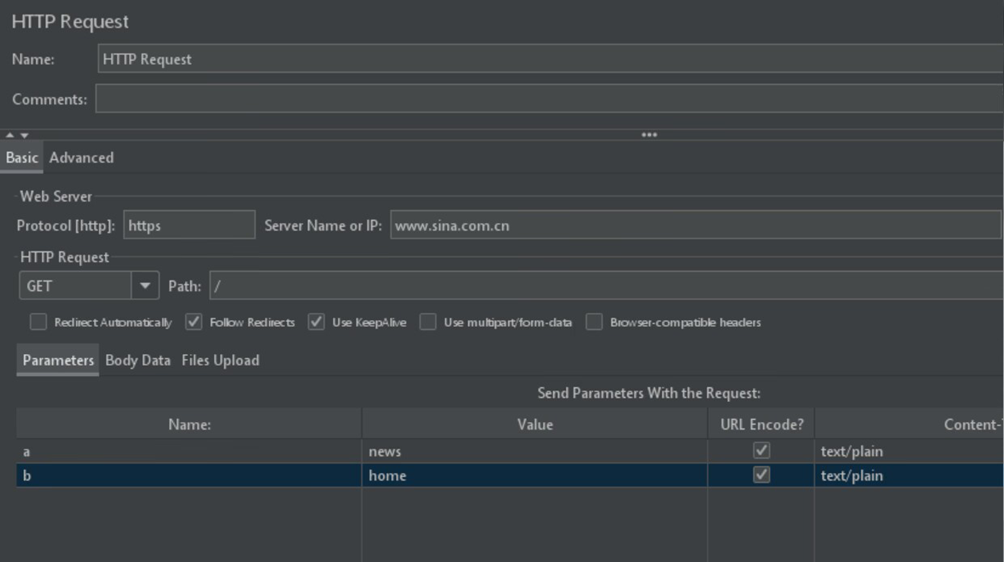Focus the Protocol input containing https
Screen dimensions: 1004x562
189,225
